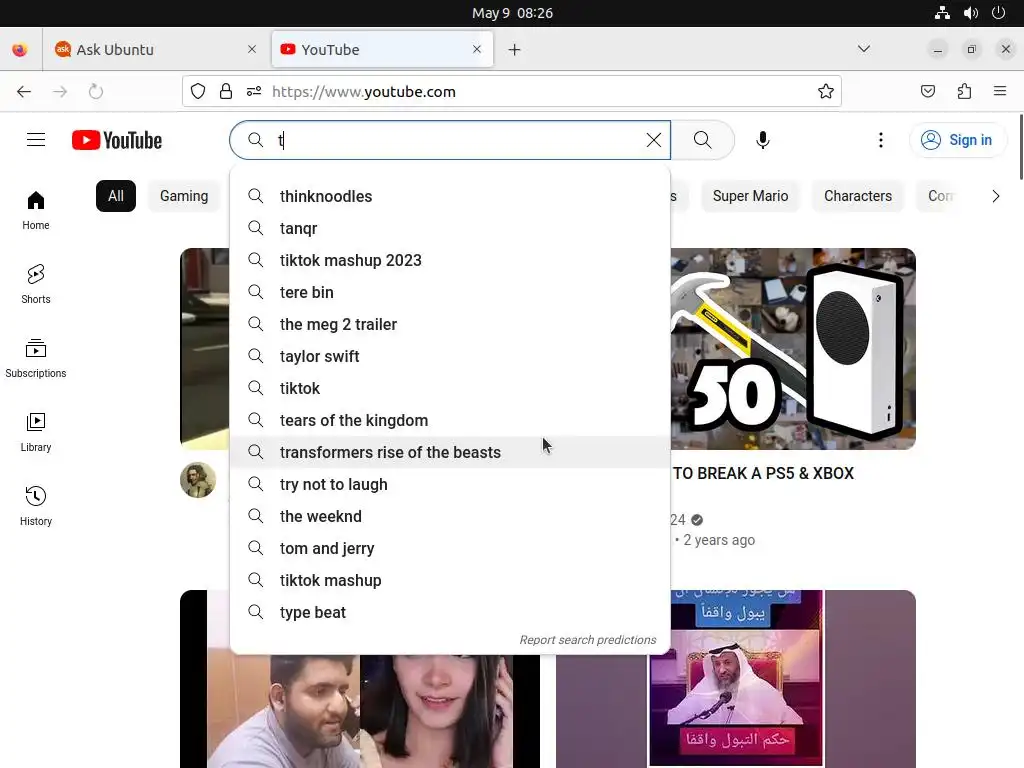
Task: Open the Arabic sheikh video thumbnail
Action: (x=736, y=679)
